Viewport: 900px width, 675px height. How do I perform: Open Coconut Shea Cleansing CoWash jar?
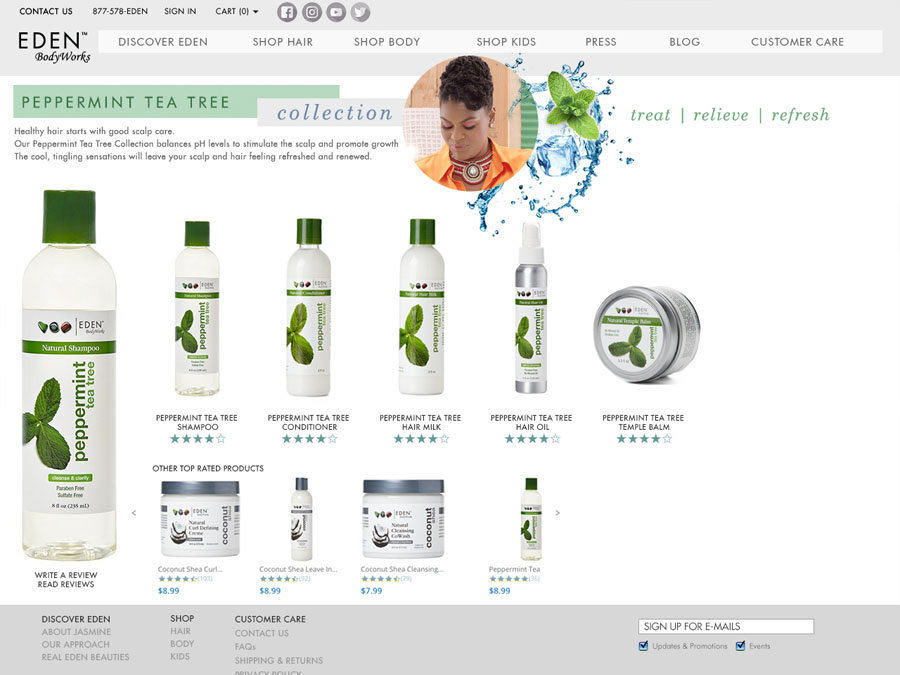(x=404, y=519)
